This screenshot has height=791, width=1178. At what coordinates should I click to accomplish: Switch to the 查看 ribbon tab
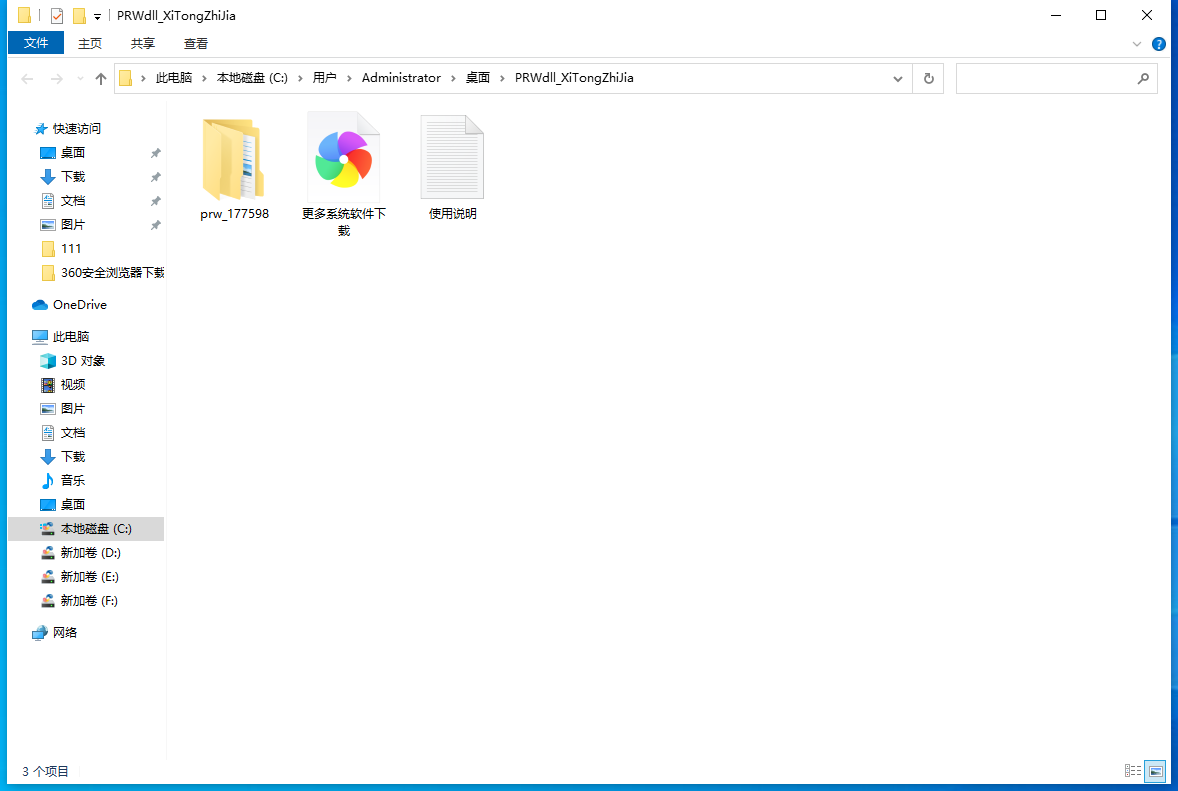[x=195, y=44]
